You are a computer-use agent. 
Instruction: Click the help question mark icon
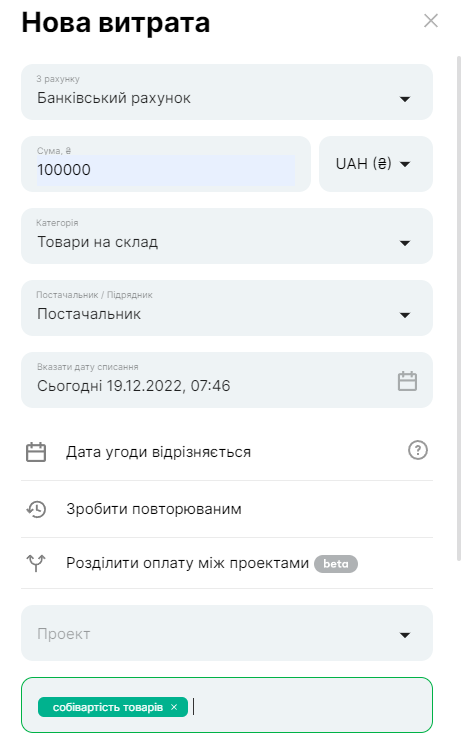418,450
